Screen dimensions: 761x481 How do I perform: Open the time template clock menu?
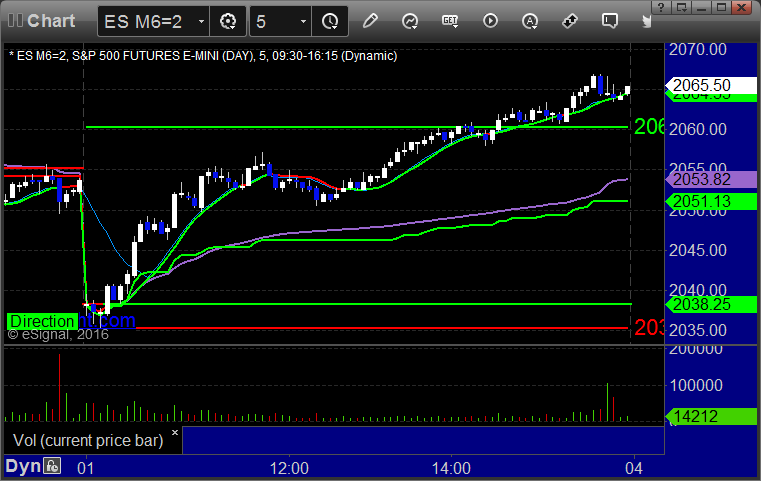pos(330,21)
